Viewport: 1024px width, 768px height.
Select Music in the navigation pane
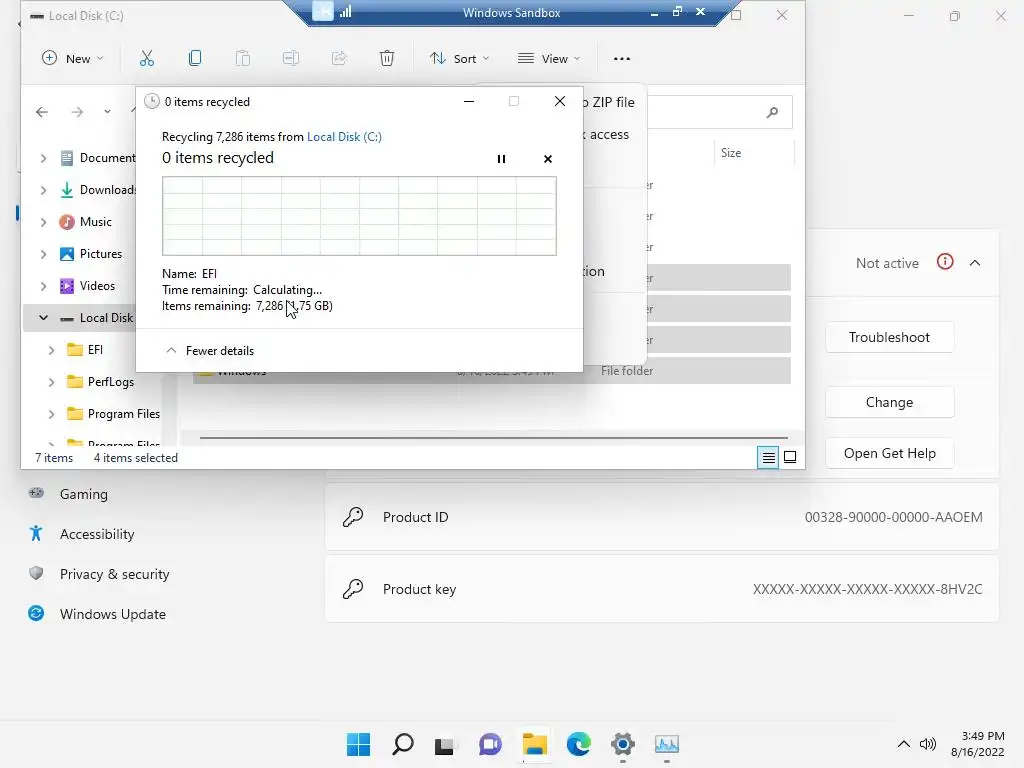pos(86,221)
